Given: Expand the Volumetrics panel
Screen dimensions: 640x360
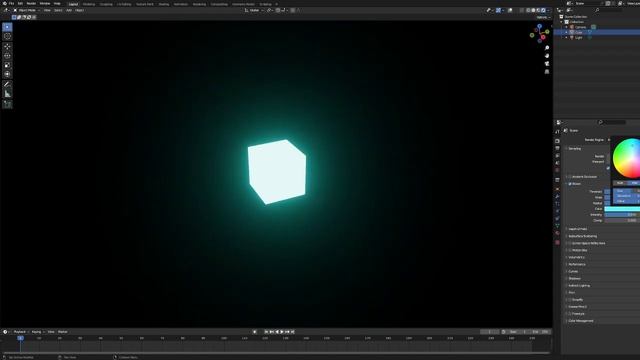Looking at the screenshot, I should [x=576, y=258].
